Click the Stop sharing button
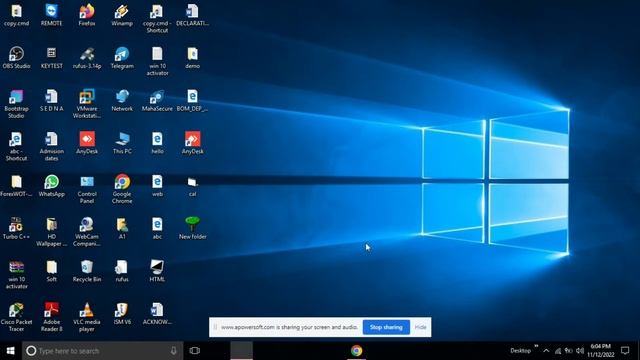Viewport: 640px width, 360px height. (x=386, y=327)
